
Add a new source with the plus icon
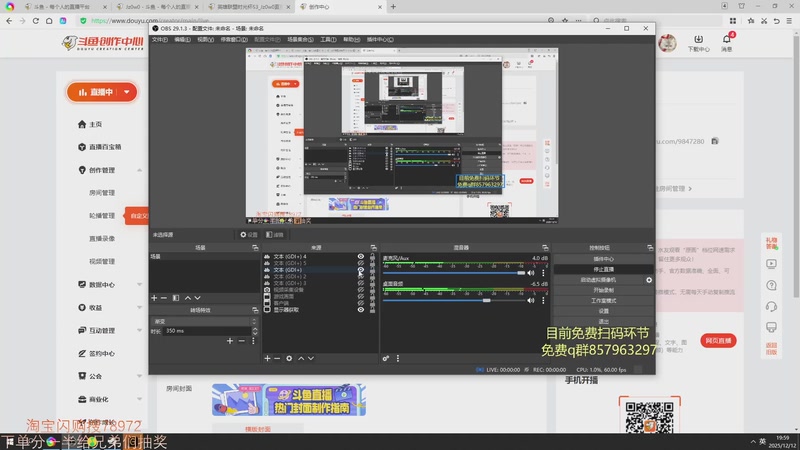tap(267, 359)
